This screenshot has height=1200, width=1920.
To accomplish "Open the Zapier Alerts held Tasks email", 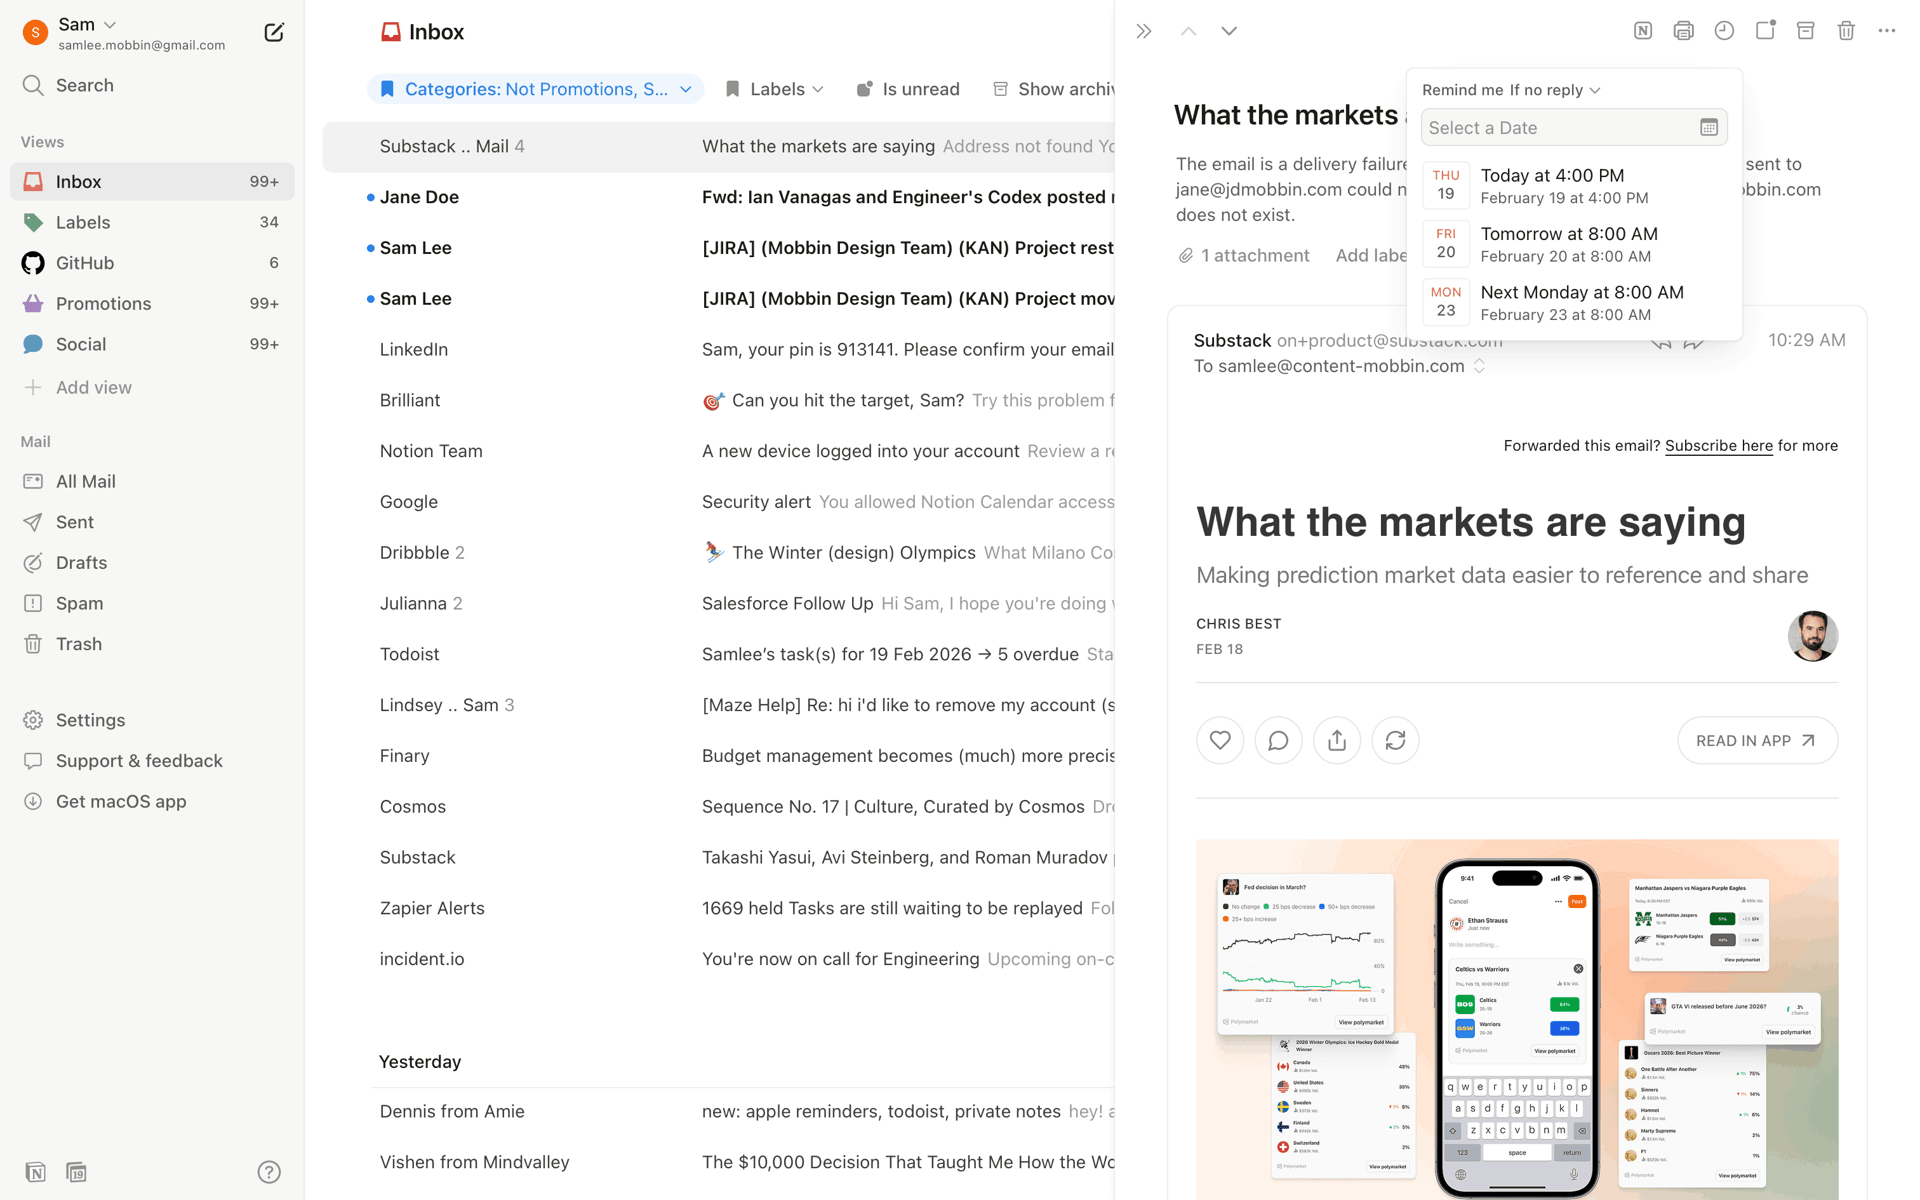I will pyautogui.click(x=718, y=909).
